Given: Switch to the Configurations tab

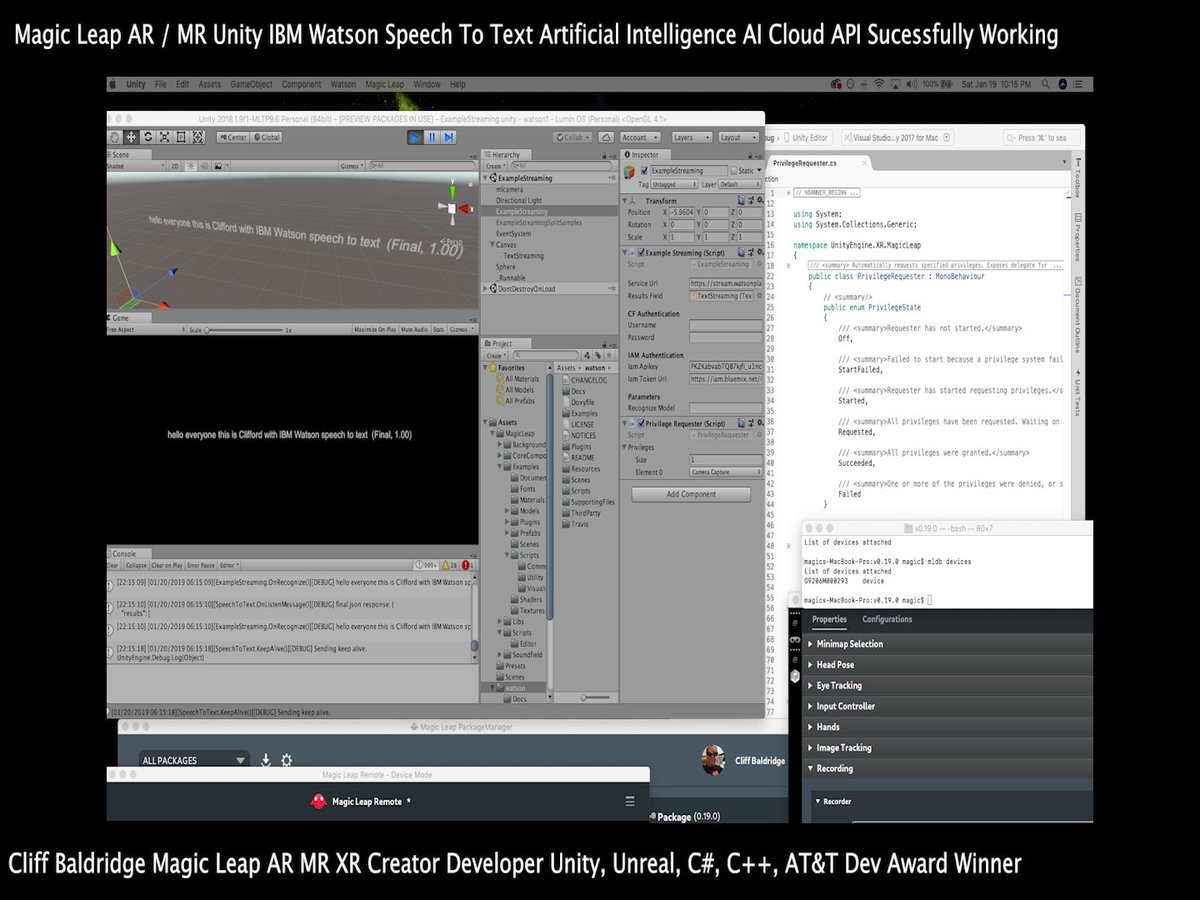Looking at the screenshot, I should coord(887,619).
